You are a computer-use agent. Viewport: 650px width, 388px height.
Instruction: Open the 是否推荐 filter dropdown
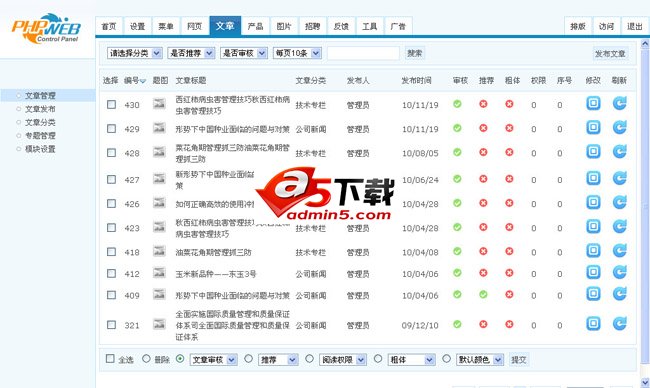tap(191, 53)
